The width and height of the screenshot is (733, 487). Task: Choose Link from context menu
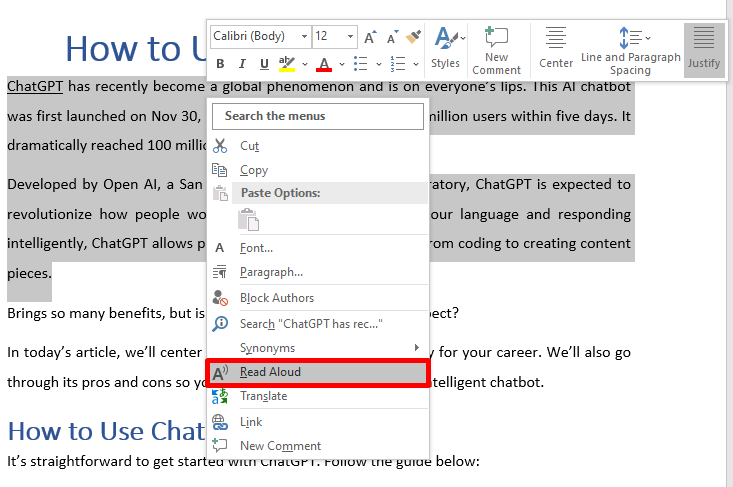pyautogui.click(x=317, y=422)
